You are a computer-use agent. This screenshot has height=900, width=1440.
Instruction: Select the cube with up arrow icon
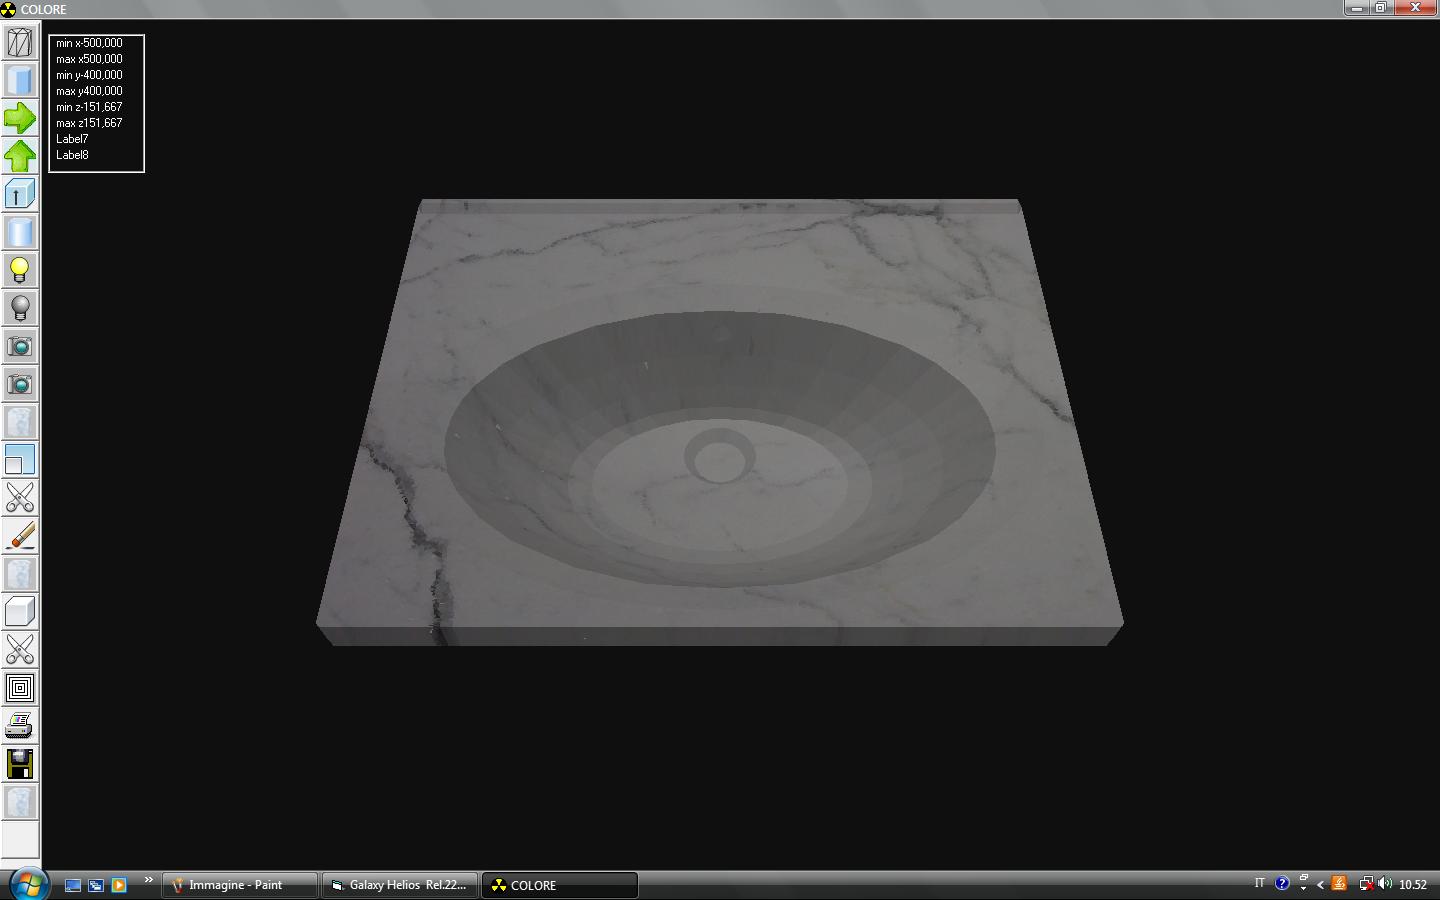[20, 194]
